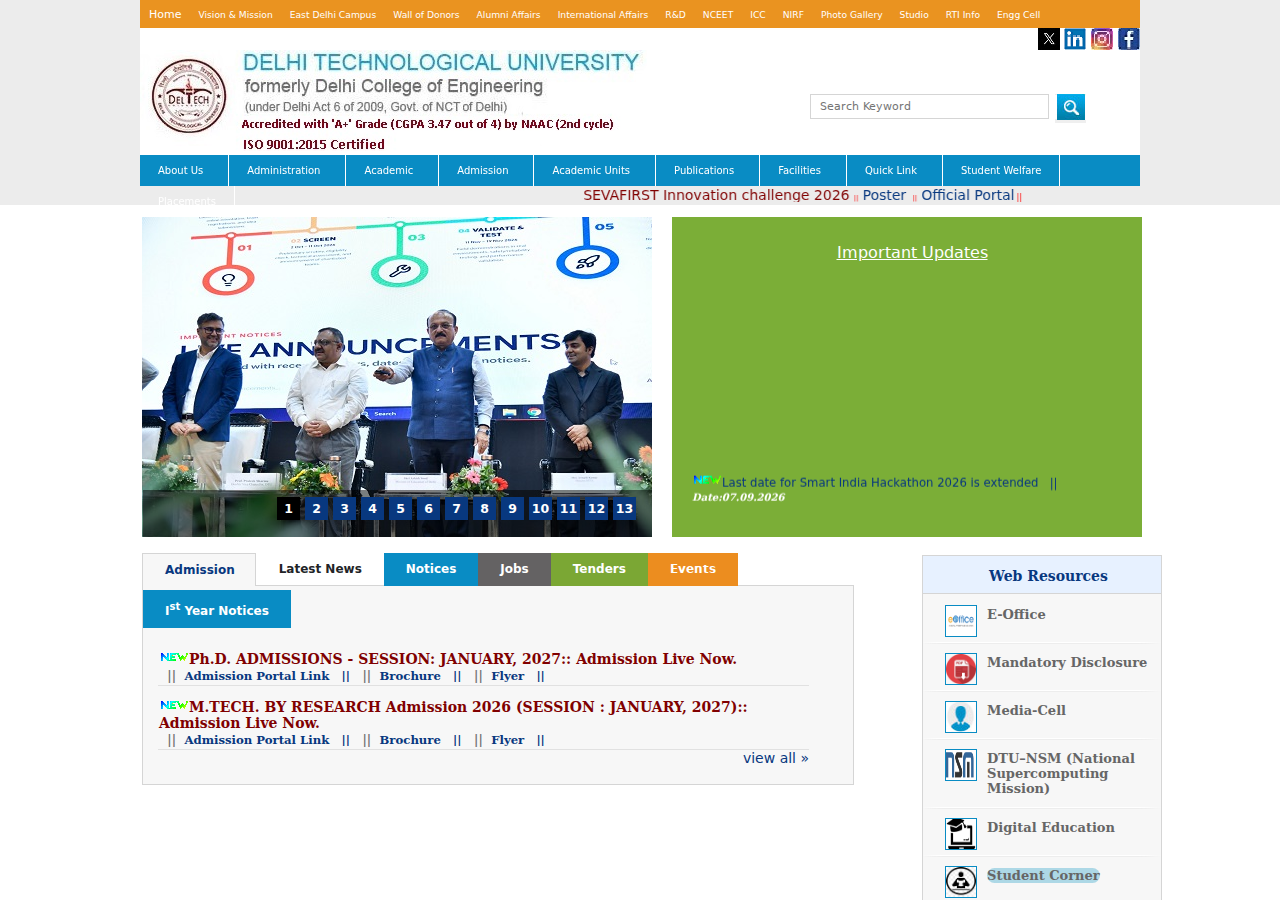Open Smart India Hackathon extension notice
Image resolution: width=1280 pixels, height=900 pixels.
[x=880, y=482]
